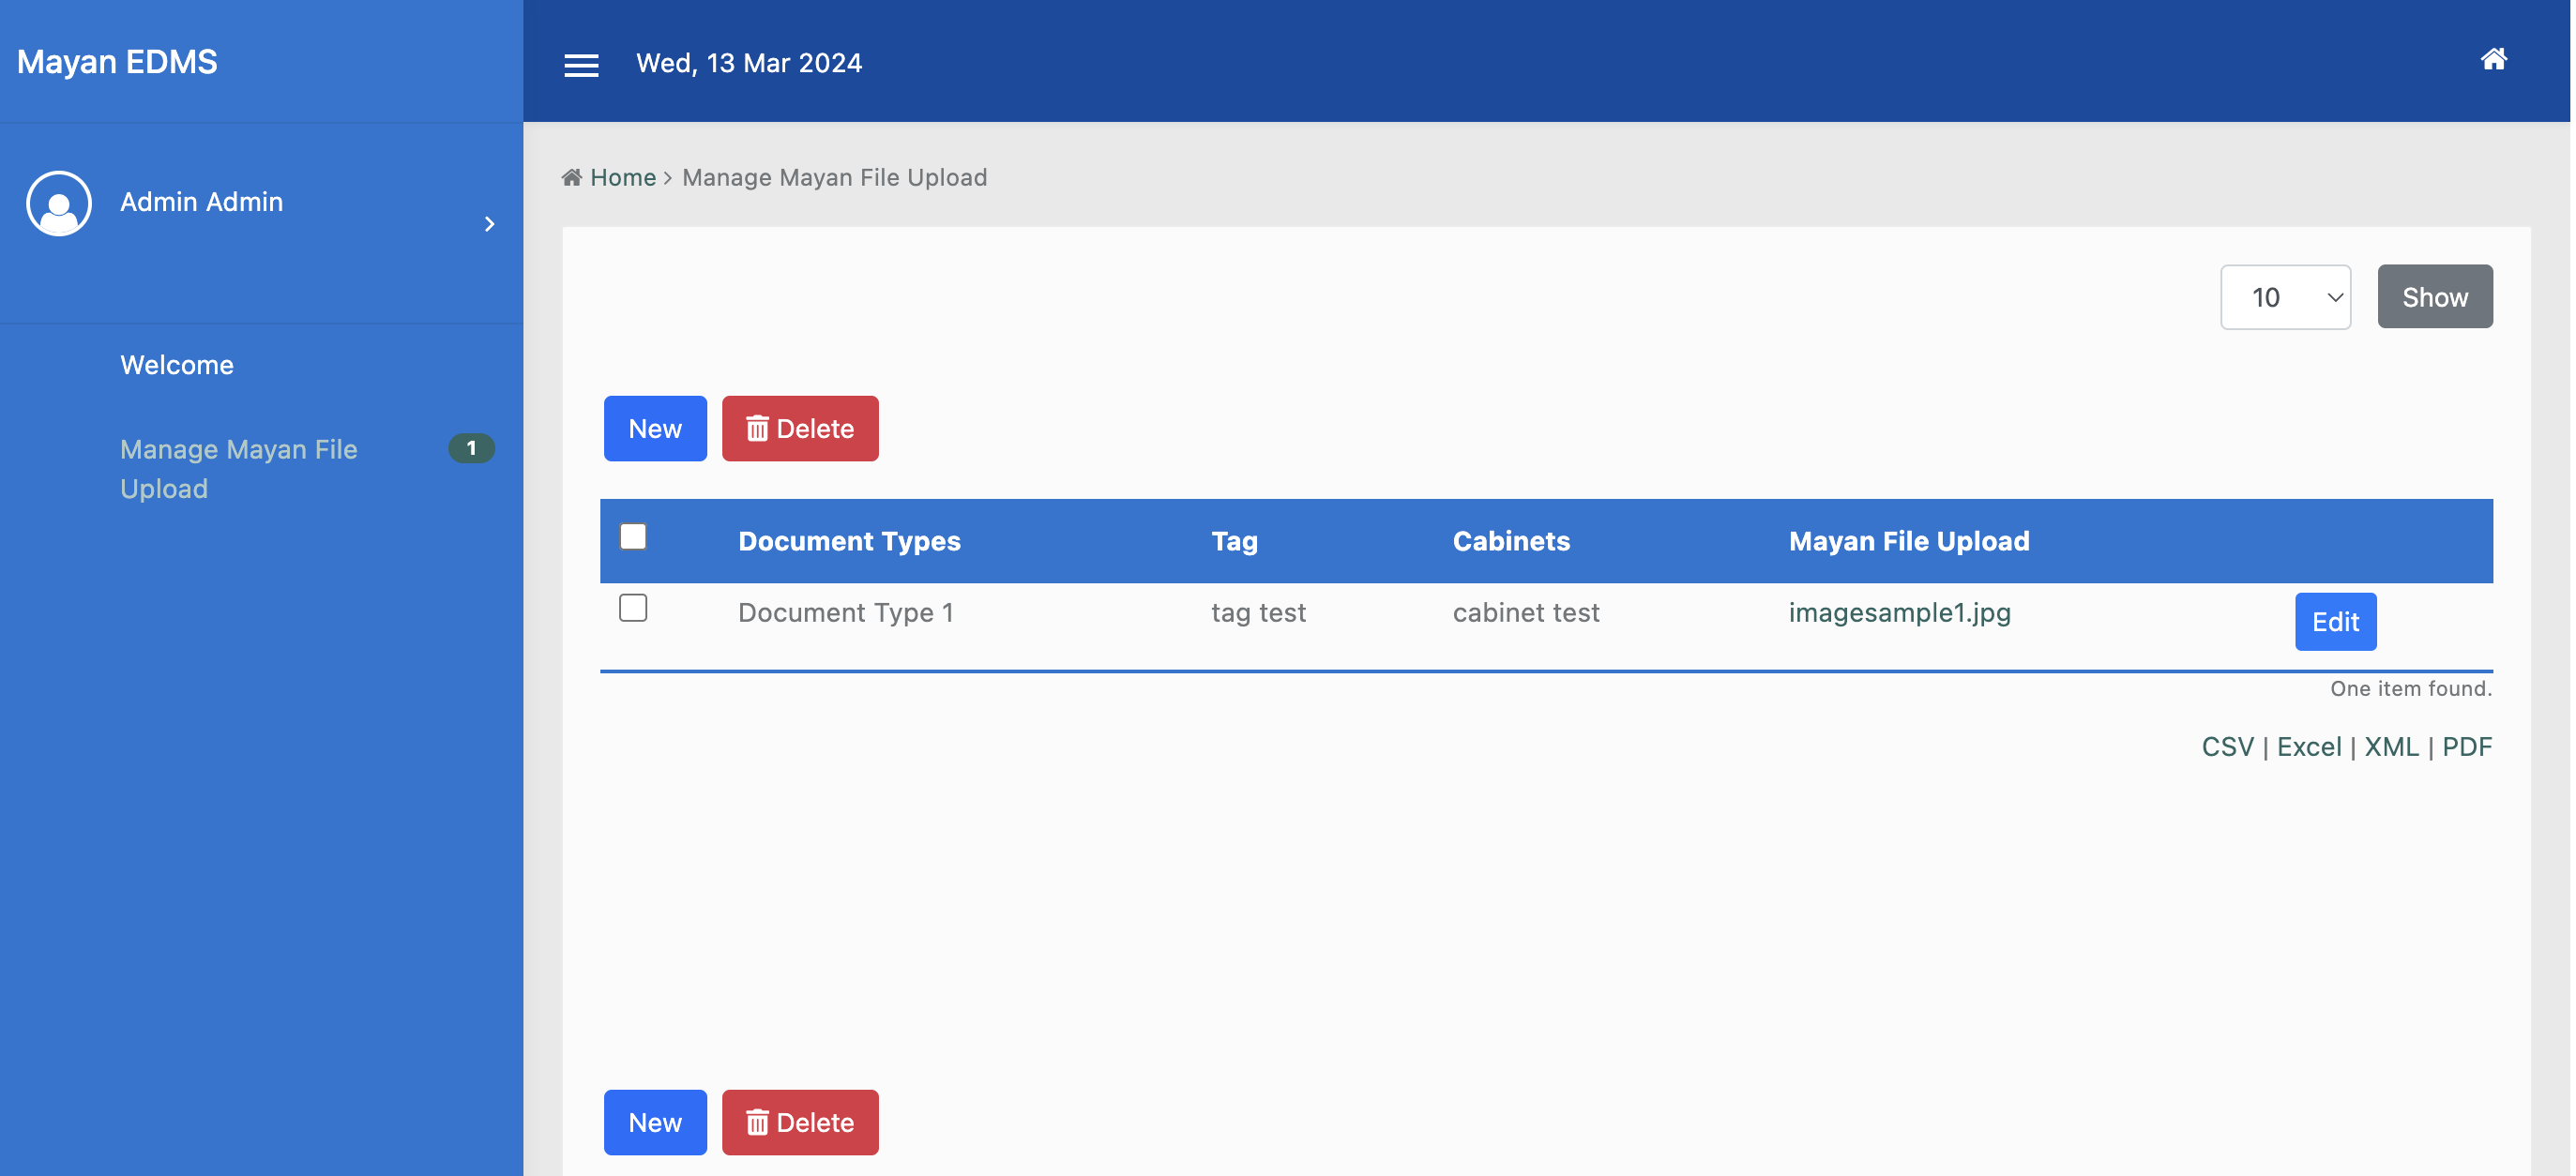Click the bottom Delete button

(x=800, y=1123)
